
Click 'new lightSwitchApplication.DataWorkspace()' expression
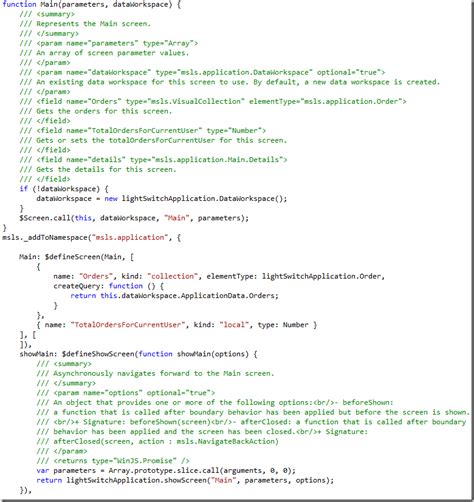pyautogui.click(x=195, y=198)
